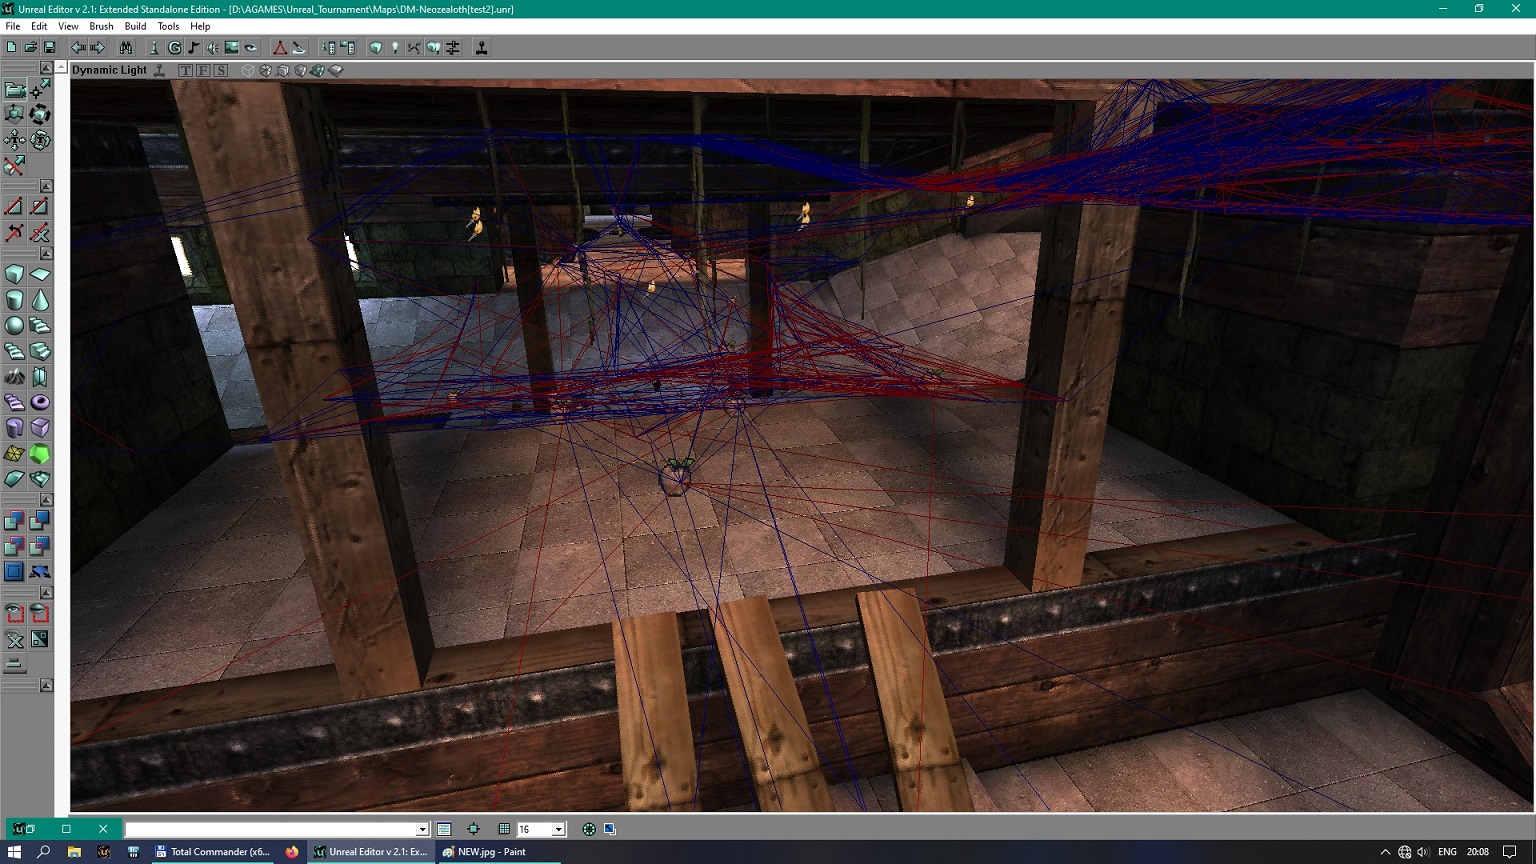Build geometry with the cube icon
The width and height of the screenshot is (1536, 864).
tap(376, 47)
